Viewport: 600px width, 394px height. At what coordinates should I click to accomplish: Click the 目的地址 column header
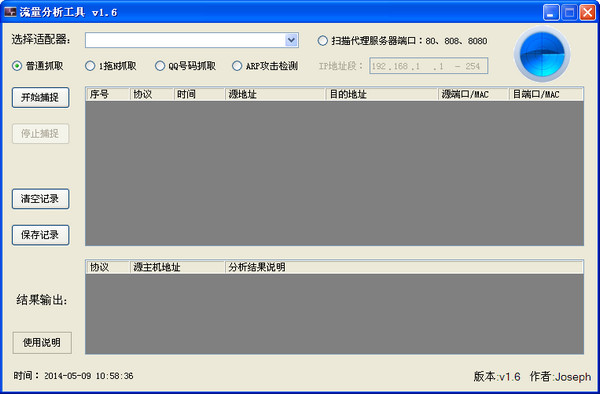382,94
